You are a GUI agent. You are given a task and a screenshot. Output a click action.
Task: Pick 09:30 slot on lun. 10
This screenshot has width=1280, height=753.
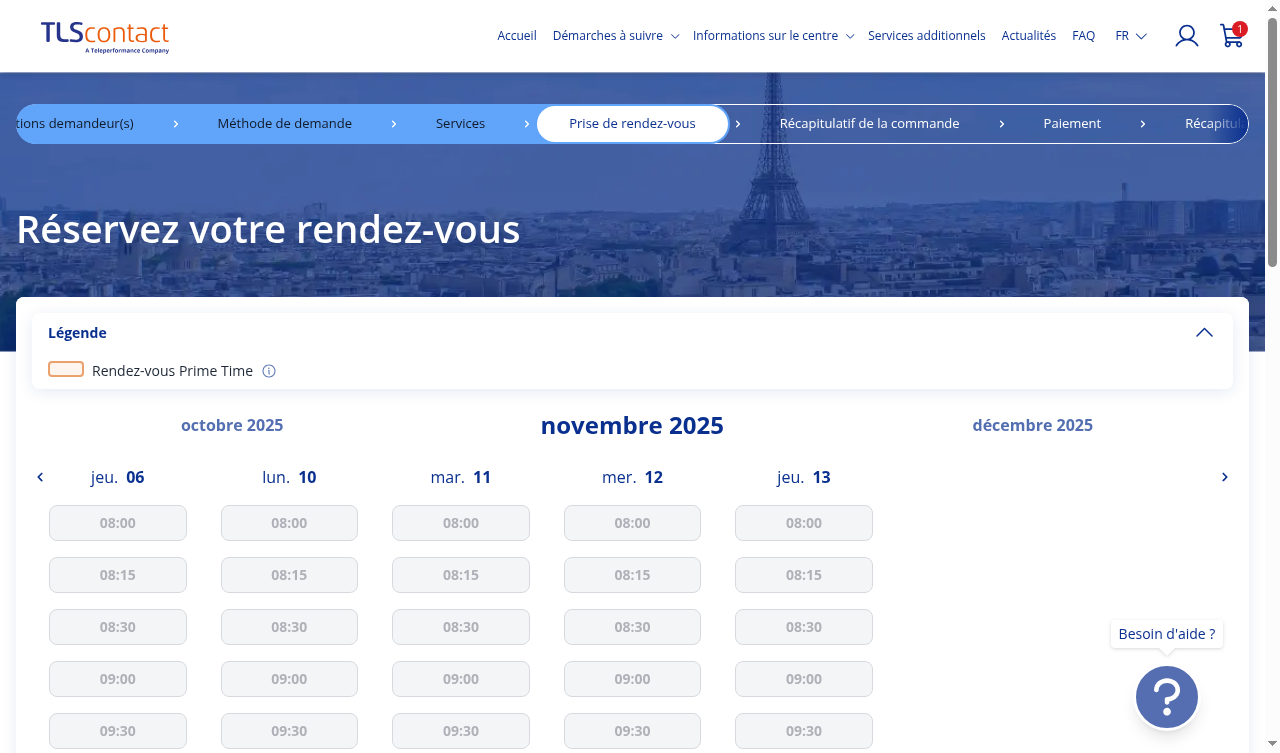pyautogui.click(x=289, y=731)
